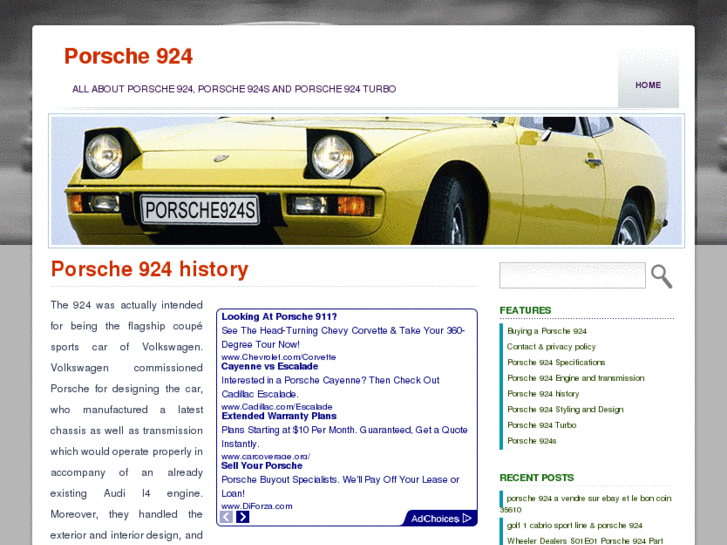Open 'Porsche 924 Engine and transmission' page
The image size is (727, 545).
575,378
